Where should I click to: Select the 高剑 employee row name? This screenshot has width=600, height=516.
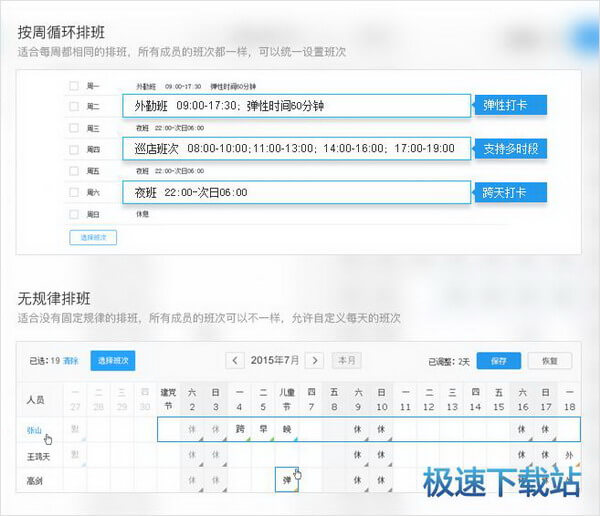[34, 481]
